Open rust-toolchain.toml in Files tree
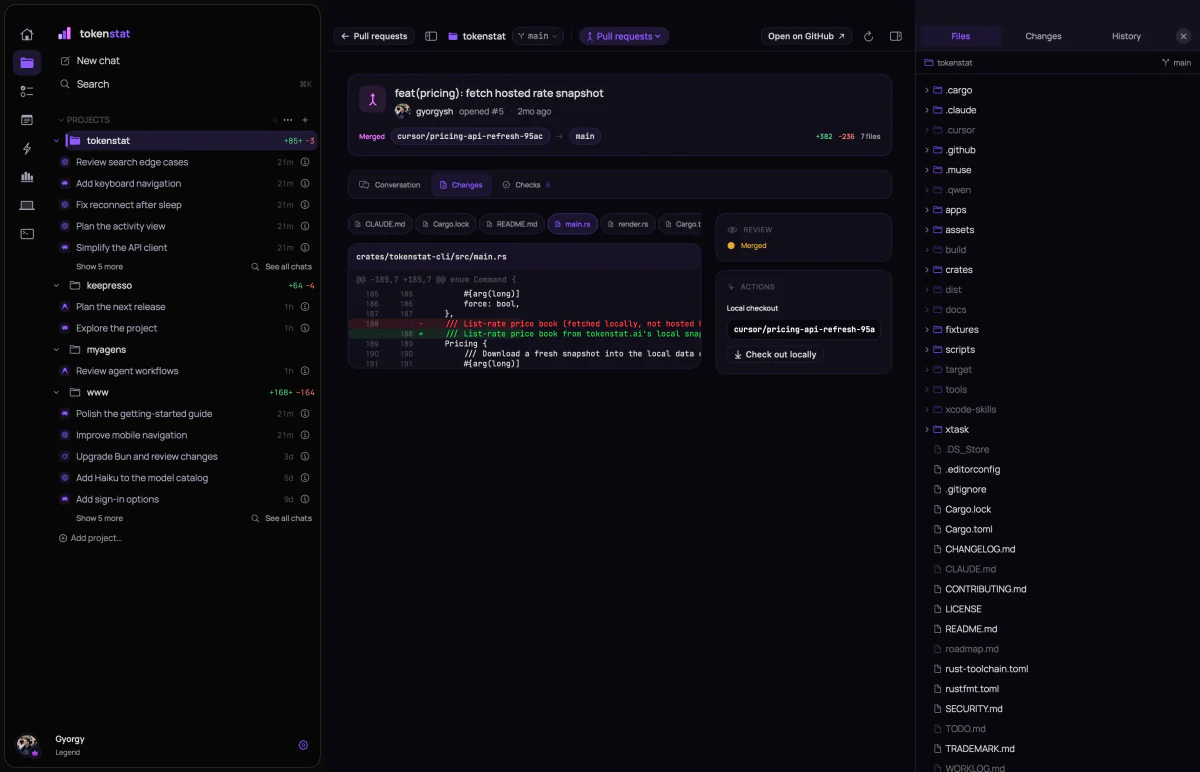The image size is (1200, 772). [x=986, y=669]
